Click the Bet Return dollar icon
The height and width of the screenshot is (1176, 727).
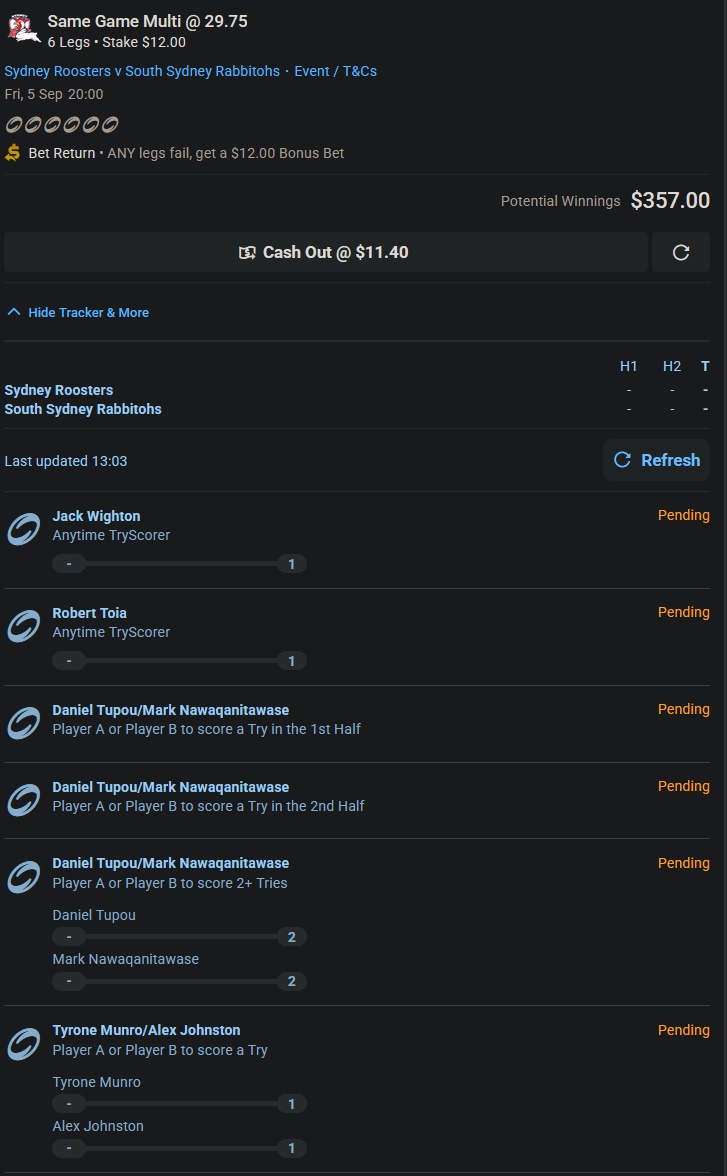[x=13, y=153]
